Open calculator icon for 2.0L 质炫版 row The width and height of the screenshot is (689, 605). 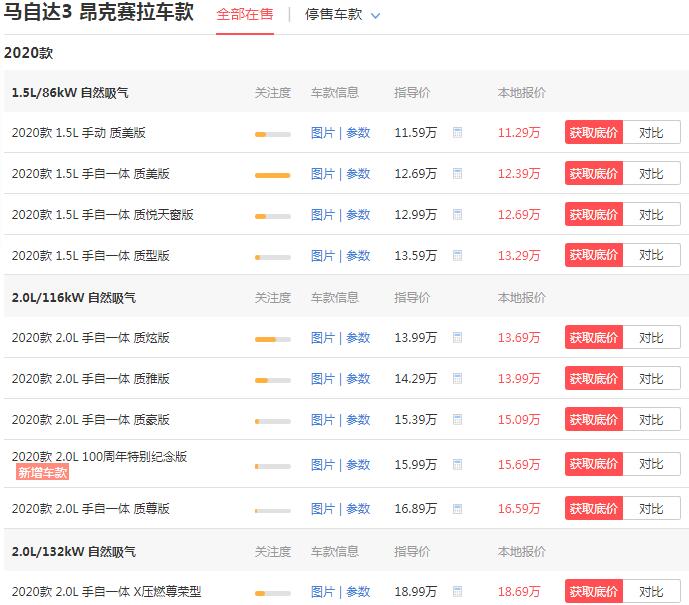point(457,337)
